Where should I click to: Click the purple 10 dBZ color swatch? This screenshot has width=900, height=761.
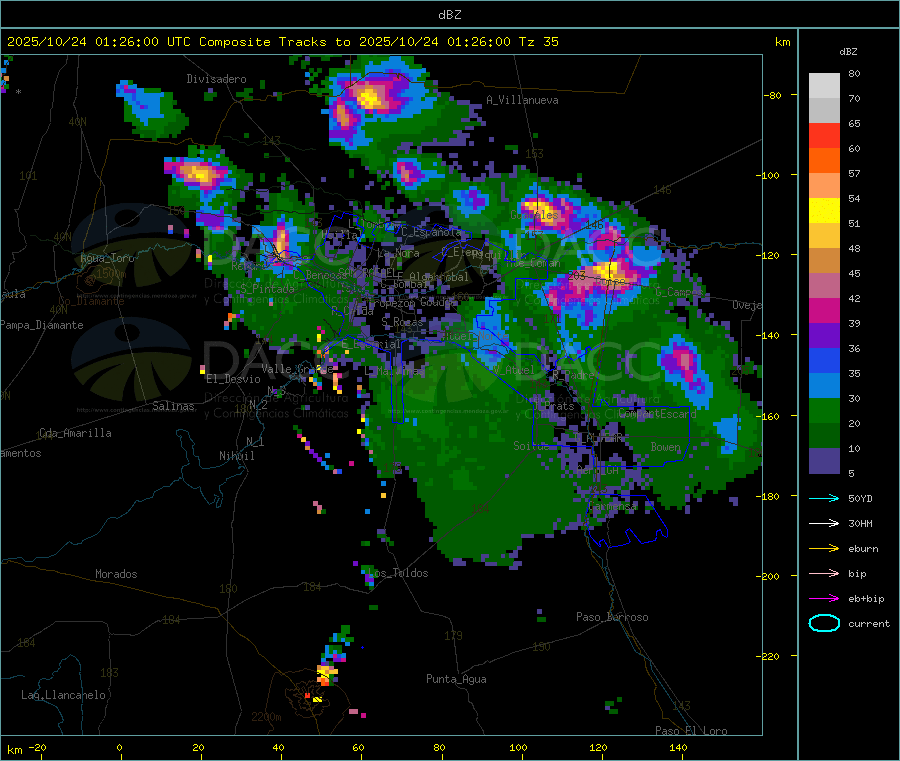(824, 461)
